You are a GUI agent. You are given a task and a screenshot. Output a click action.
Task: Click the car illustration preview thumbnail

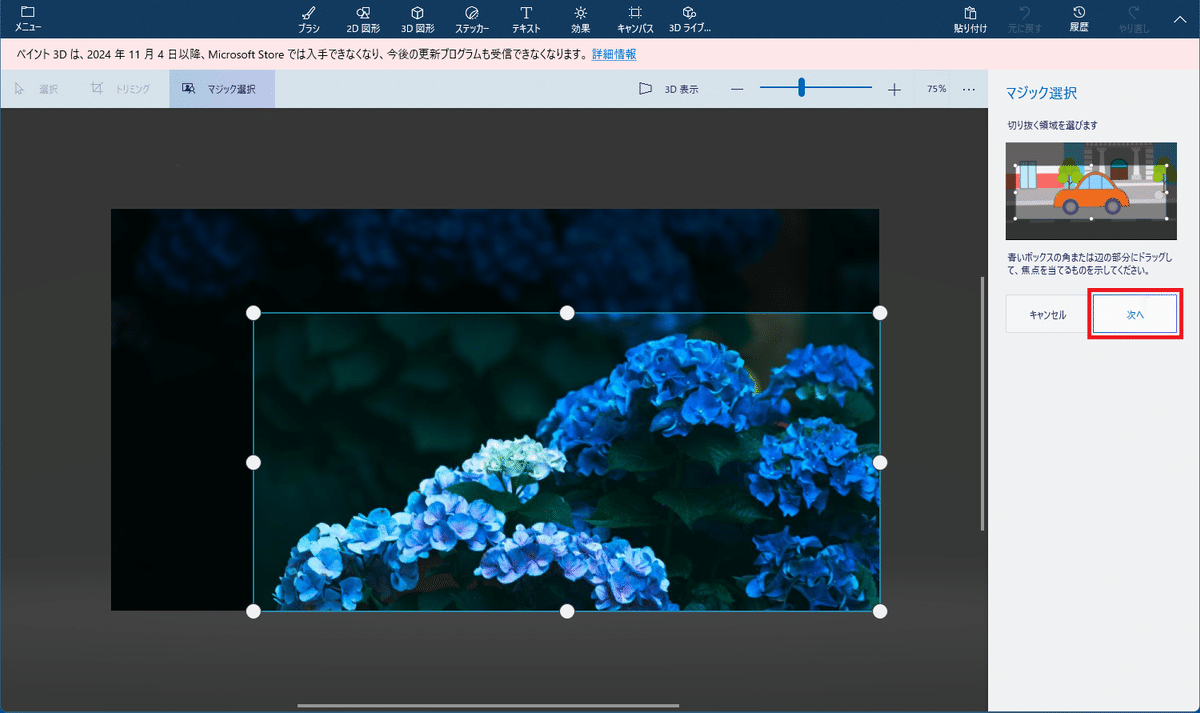coord(1091,191)
